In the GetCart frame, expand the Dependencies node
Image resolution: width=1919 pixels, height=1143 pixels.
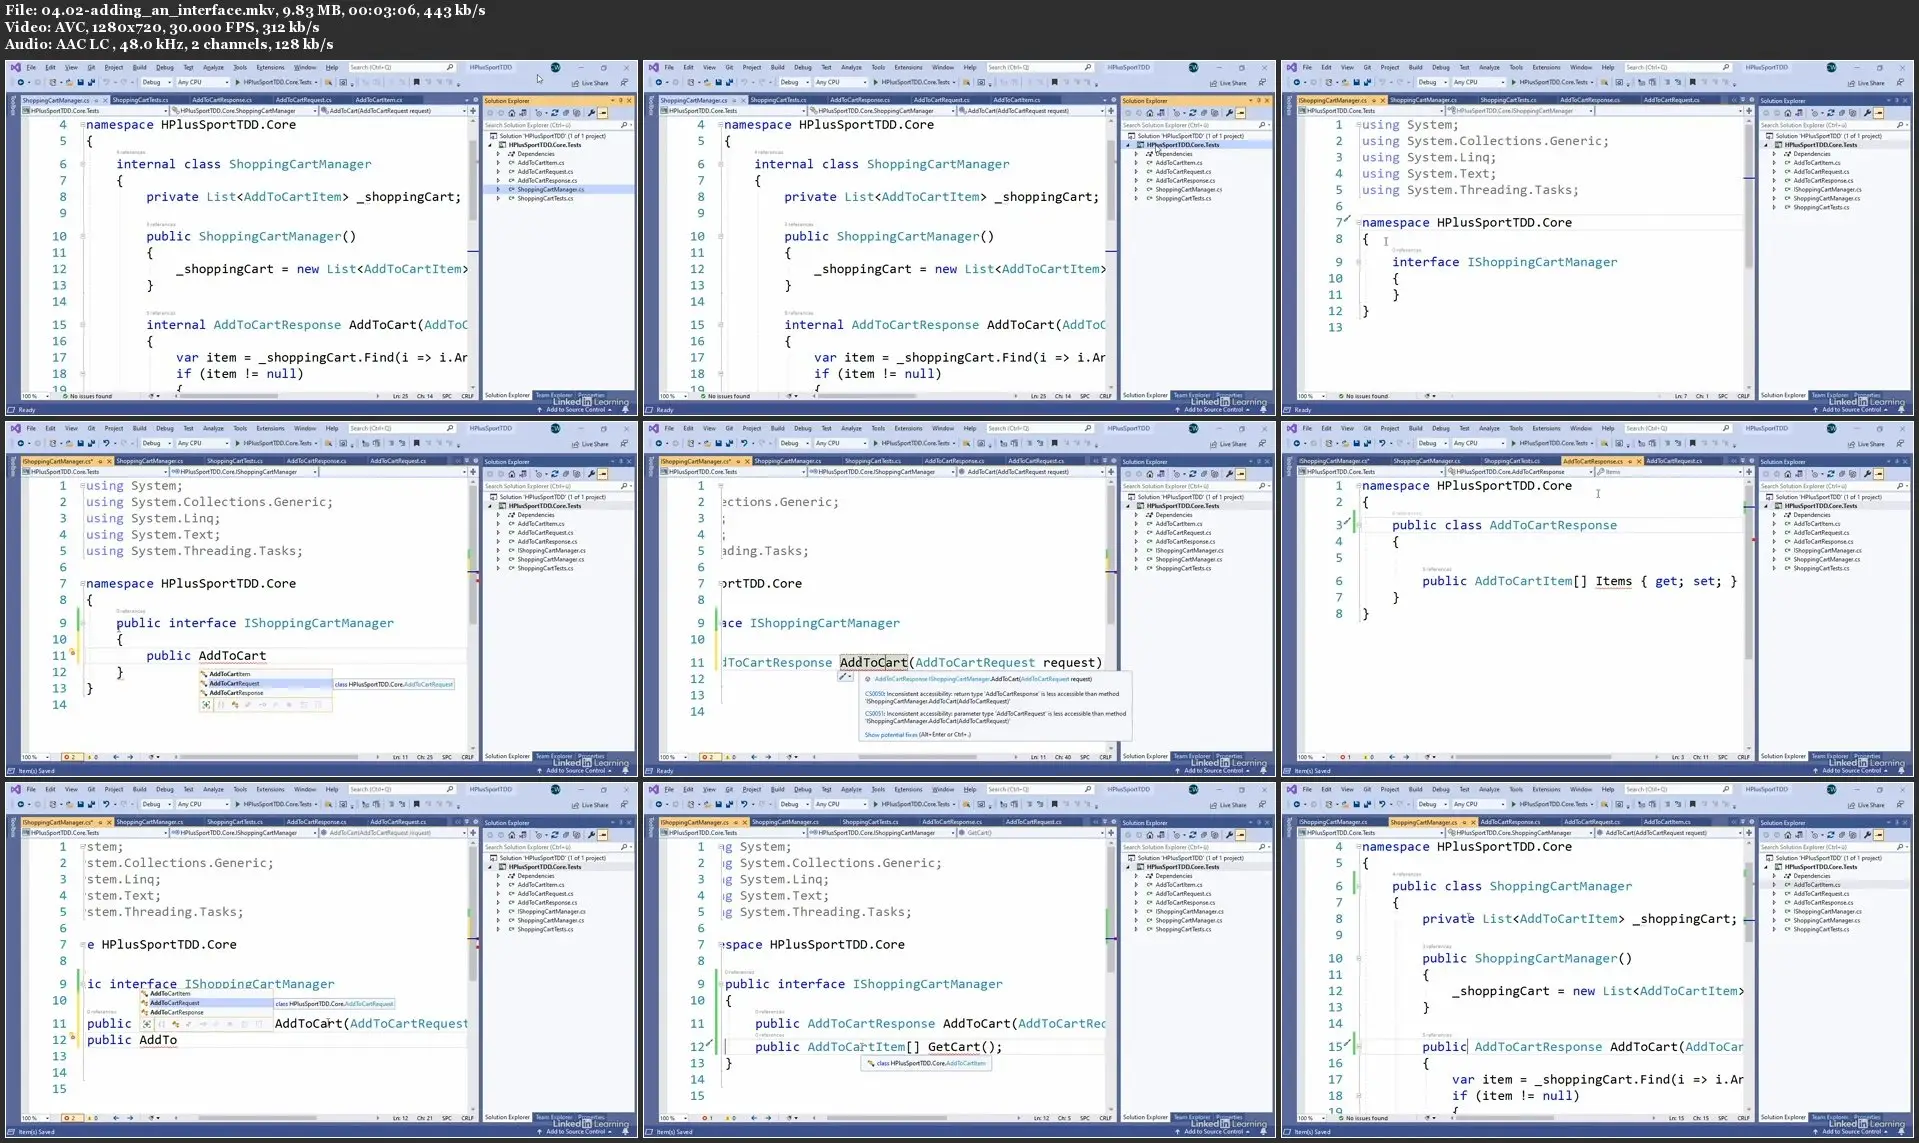coord(1137,876)
